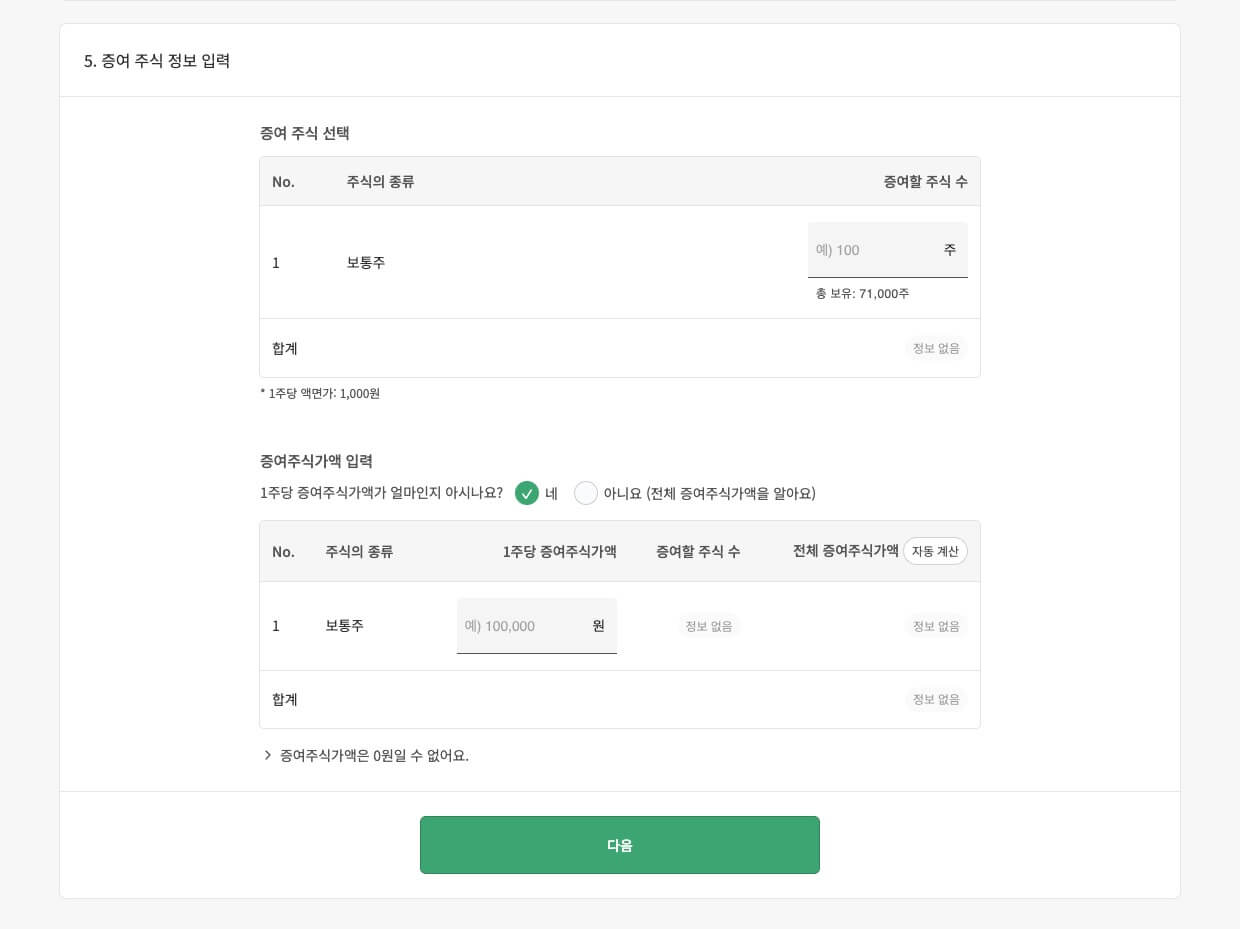
Task: Click the 주 unit label in share input
Action: tap(949, 250)
